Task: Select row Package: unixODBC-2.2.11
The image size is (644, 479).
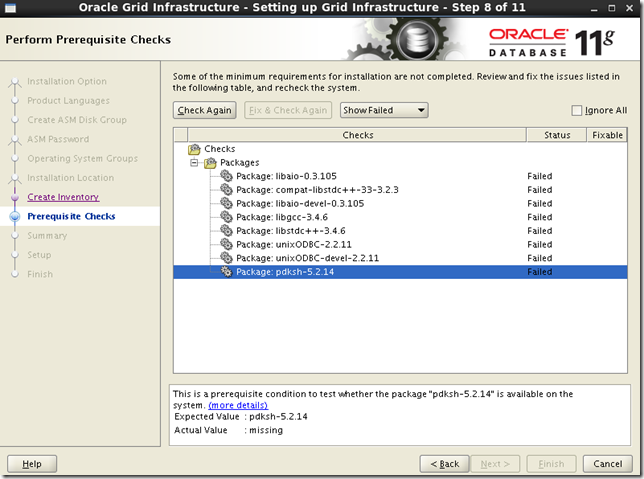Action: tap(400, 244)
